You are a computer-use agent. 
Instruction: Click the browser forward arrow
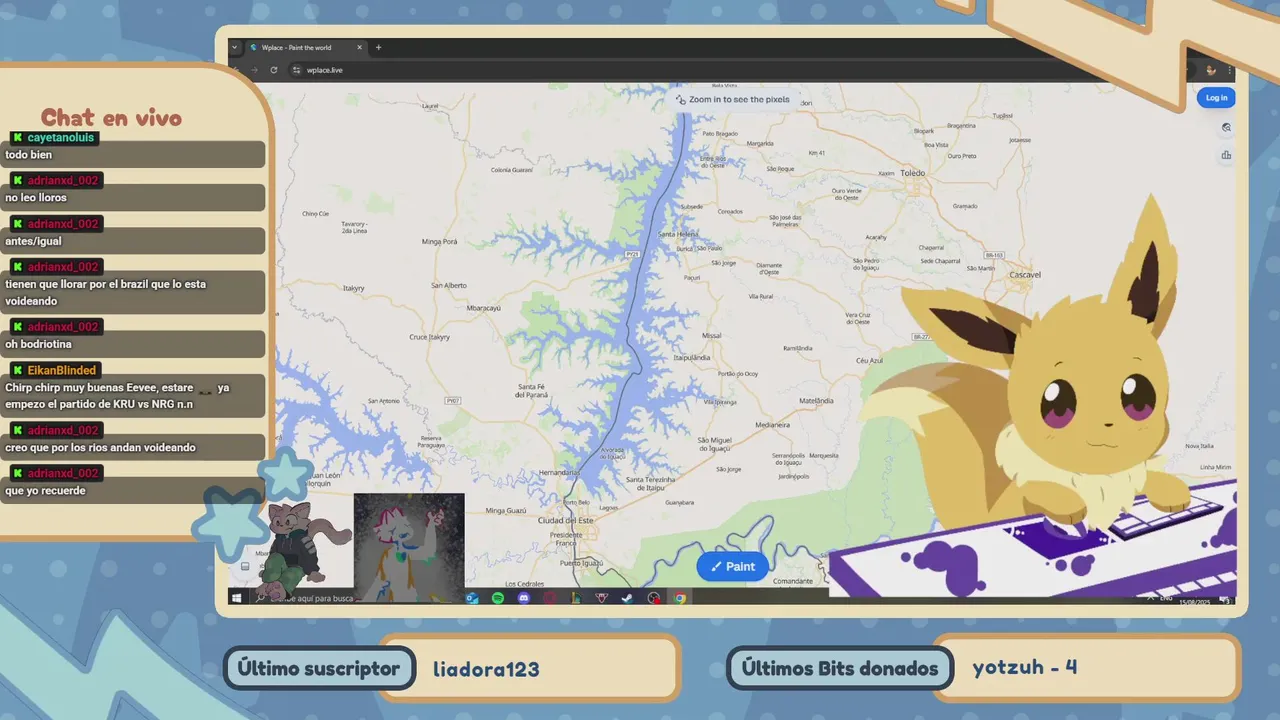[x=254, y=70]
